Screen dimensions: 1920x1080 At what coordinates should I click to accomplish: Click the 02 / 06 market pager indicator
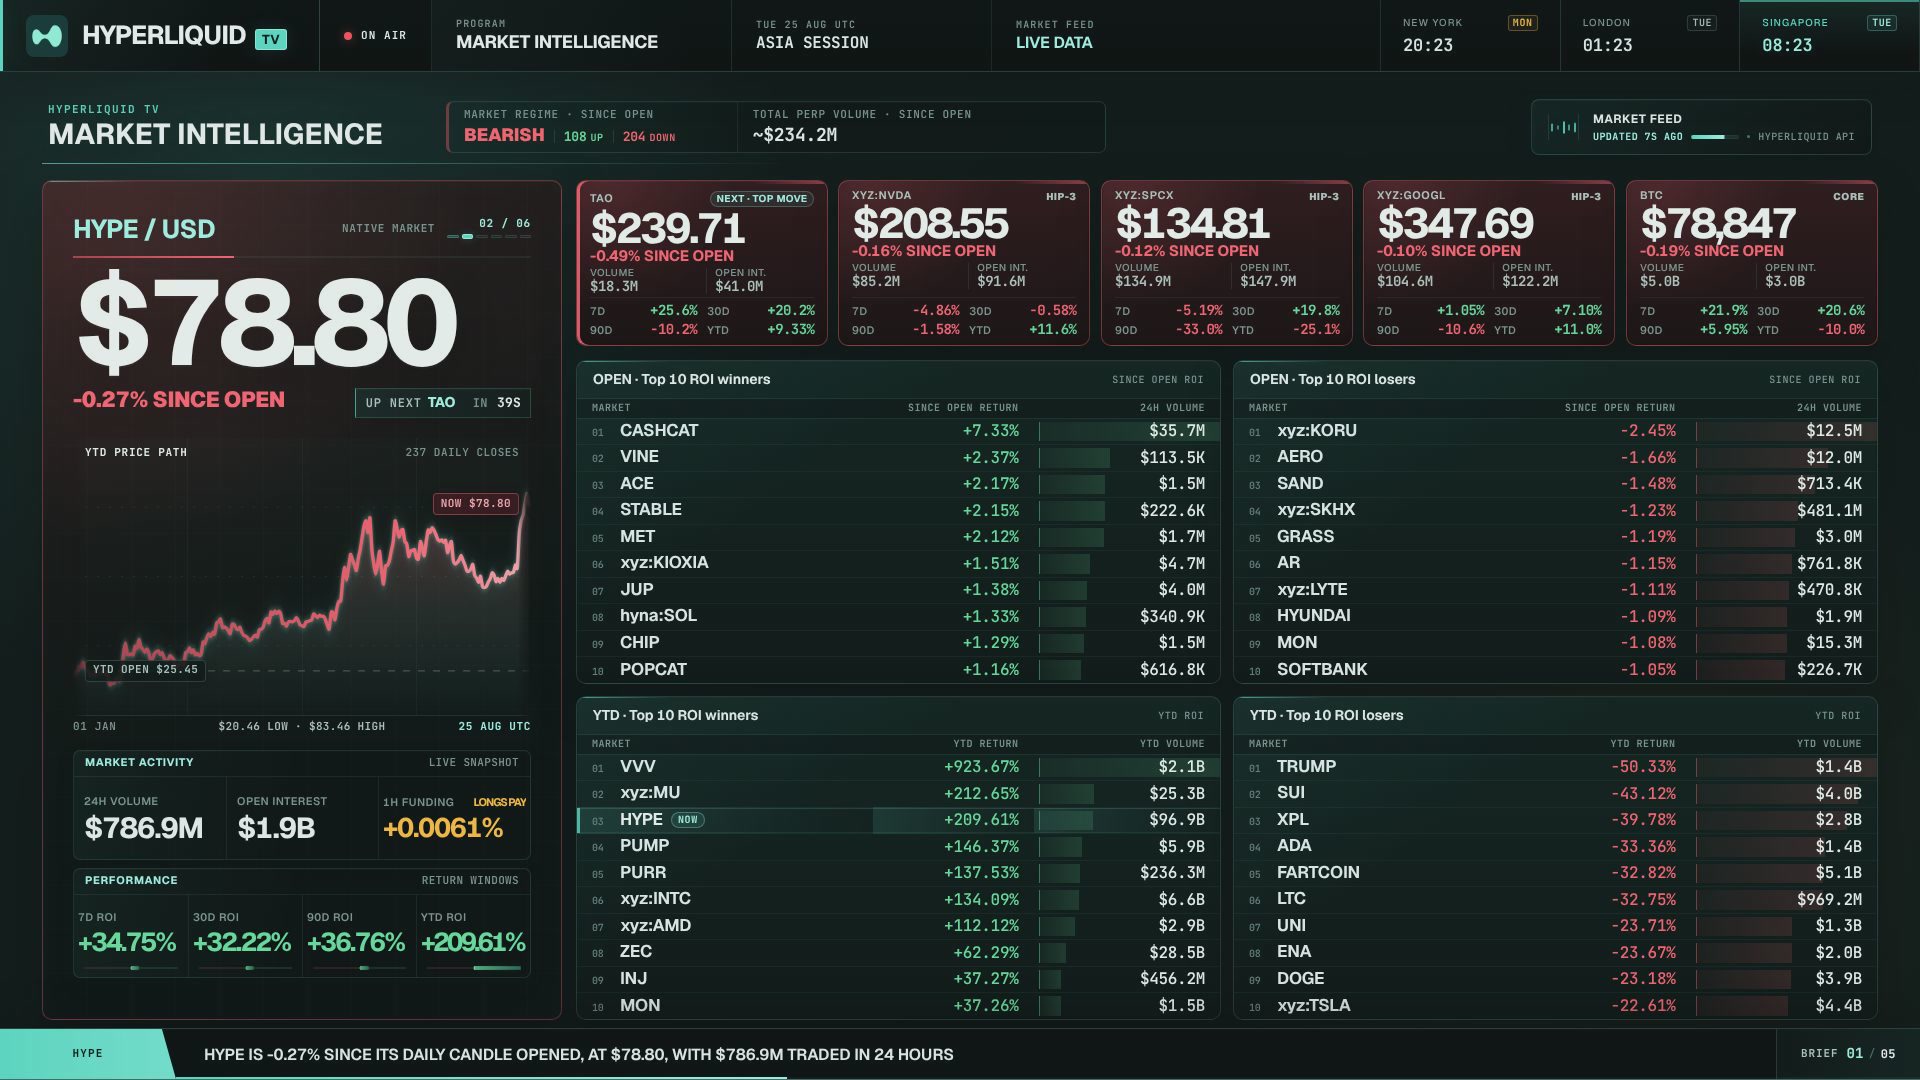(489, 228)
